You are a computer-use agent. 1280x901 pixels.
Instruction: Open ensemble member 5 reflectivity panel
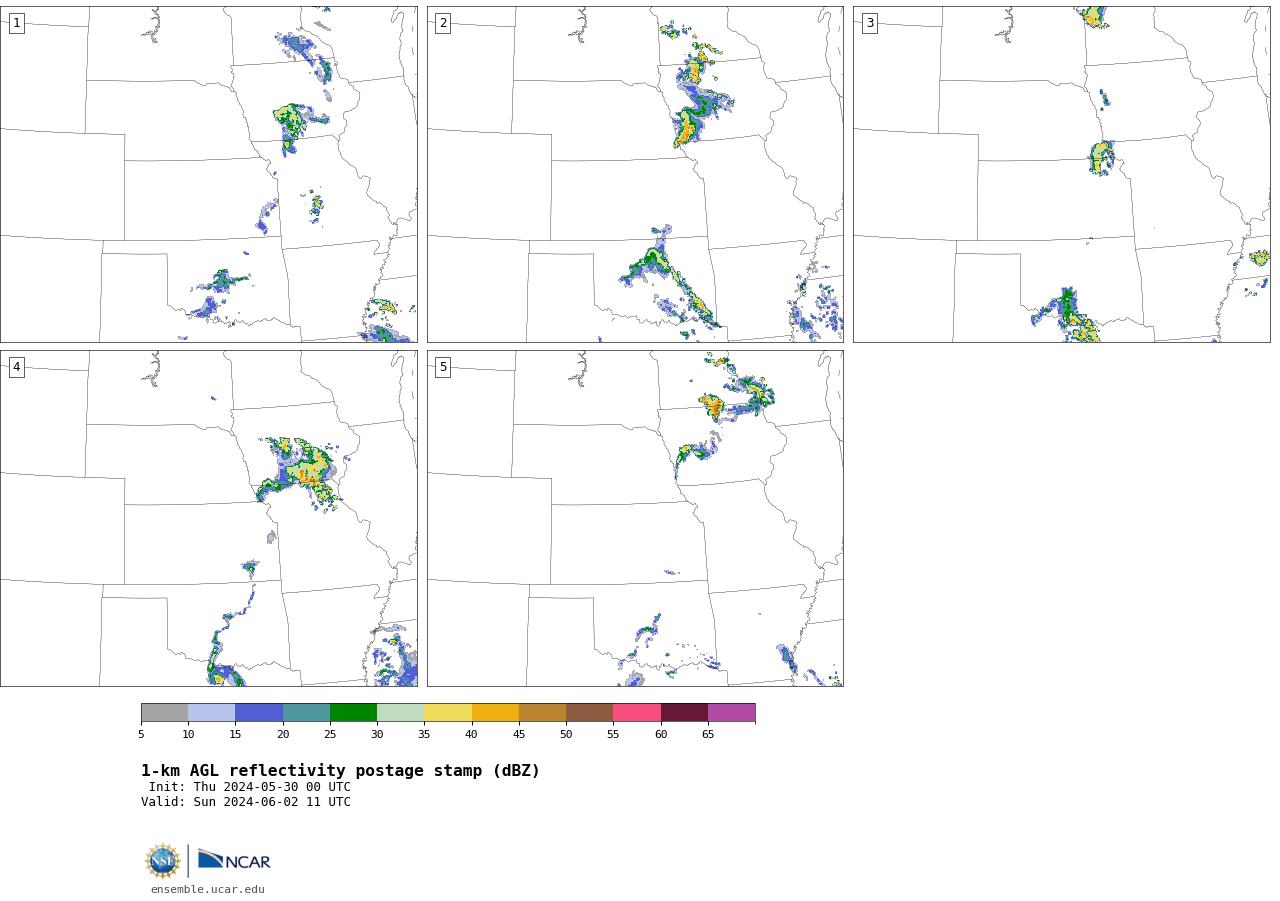pyautogui.click(x=635, y=518)
